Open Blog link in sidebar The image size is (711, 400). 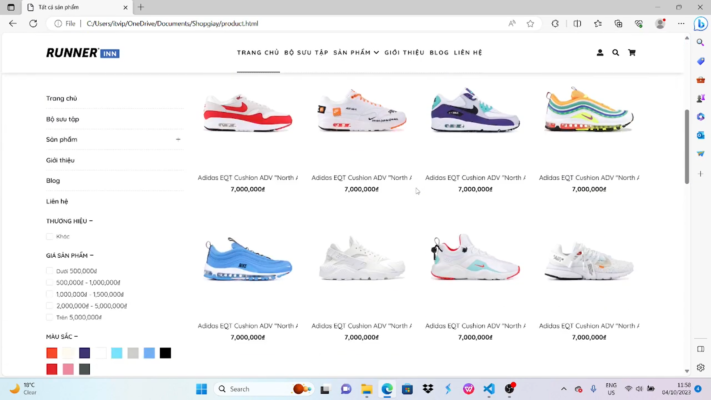tap(53, 180)
